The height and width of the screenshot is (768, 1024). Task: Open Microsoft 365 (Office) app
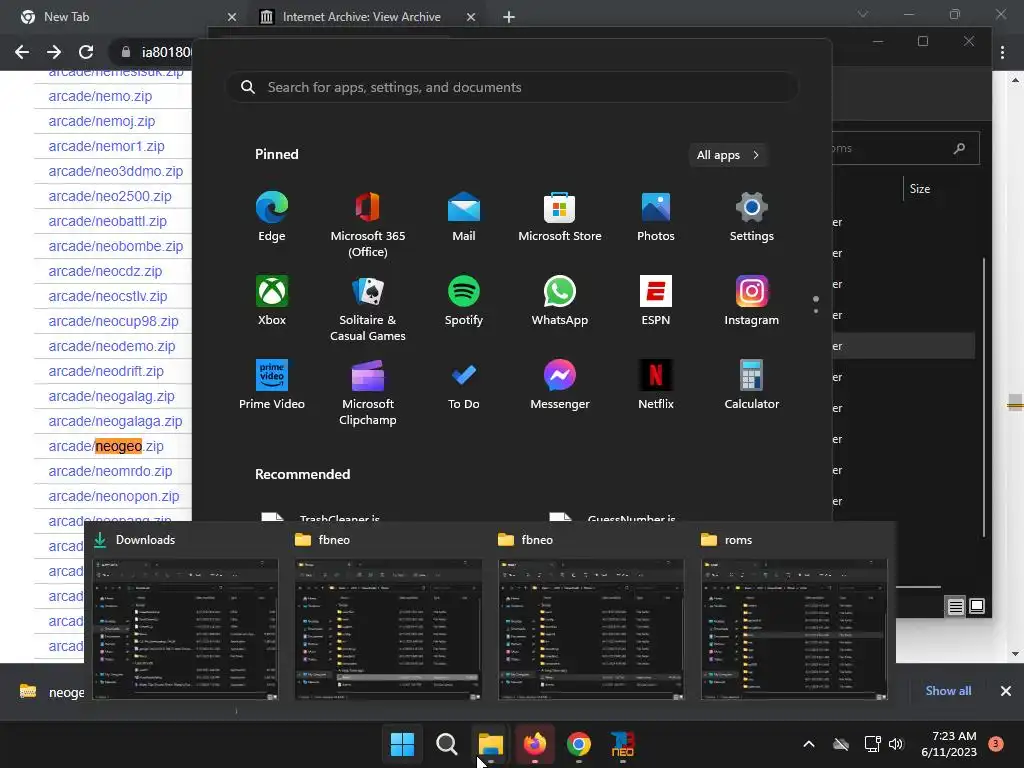point(368,225)
